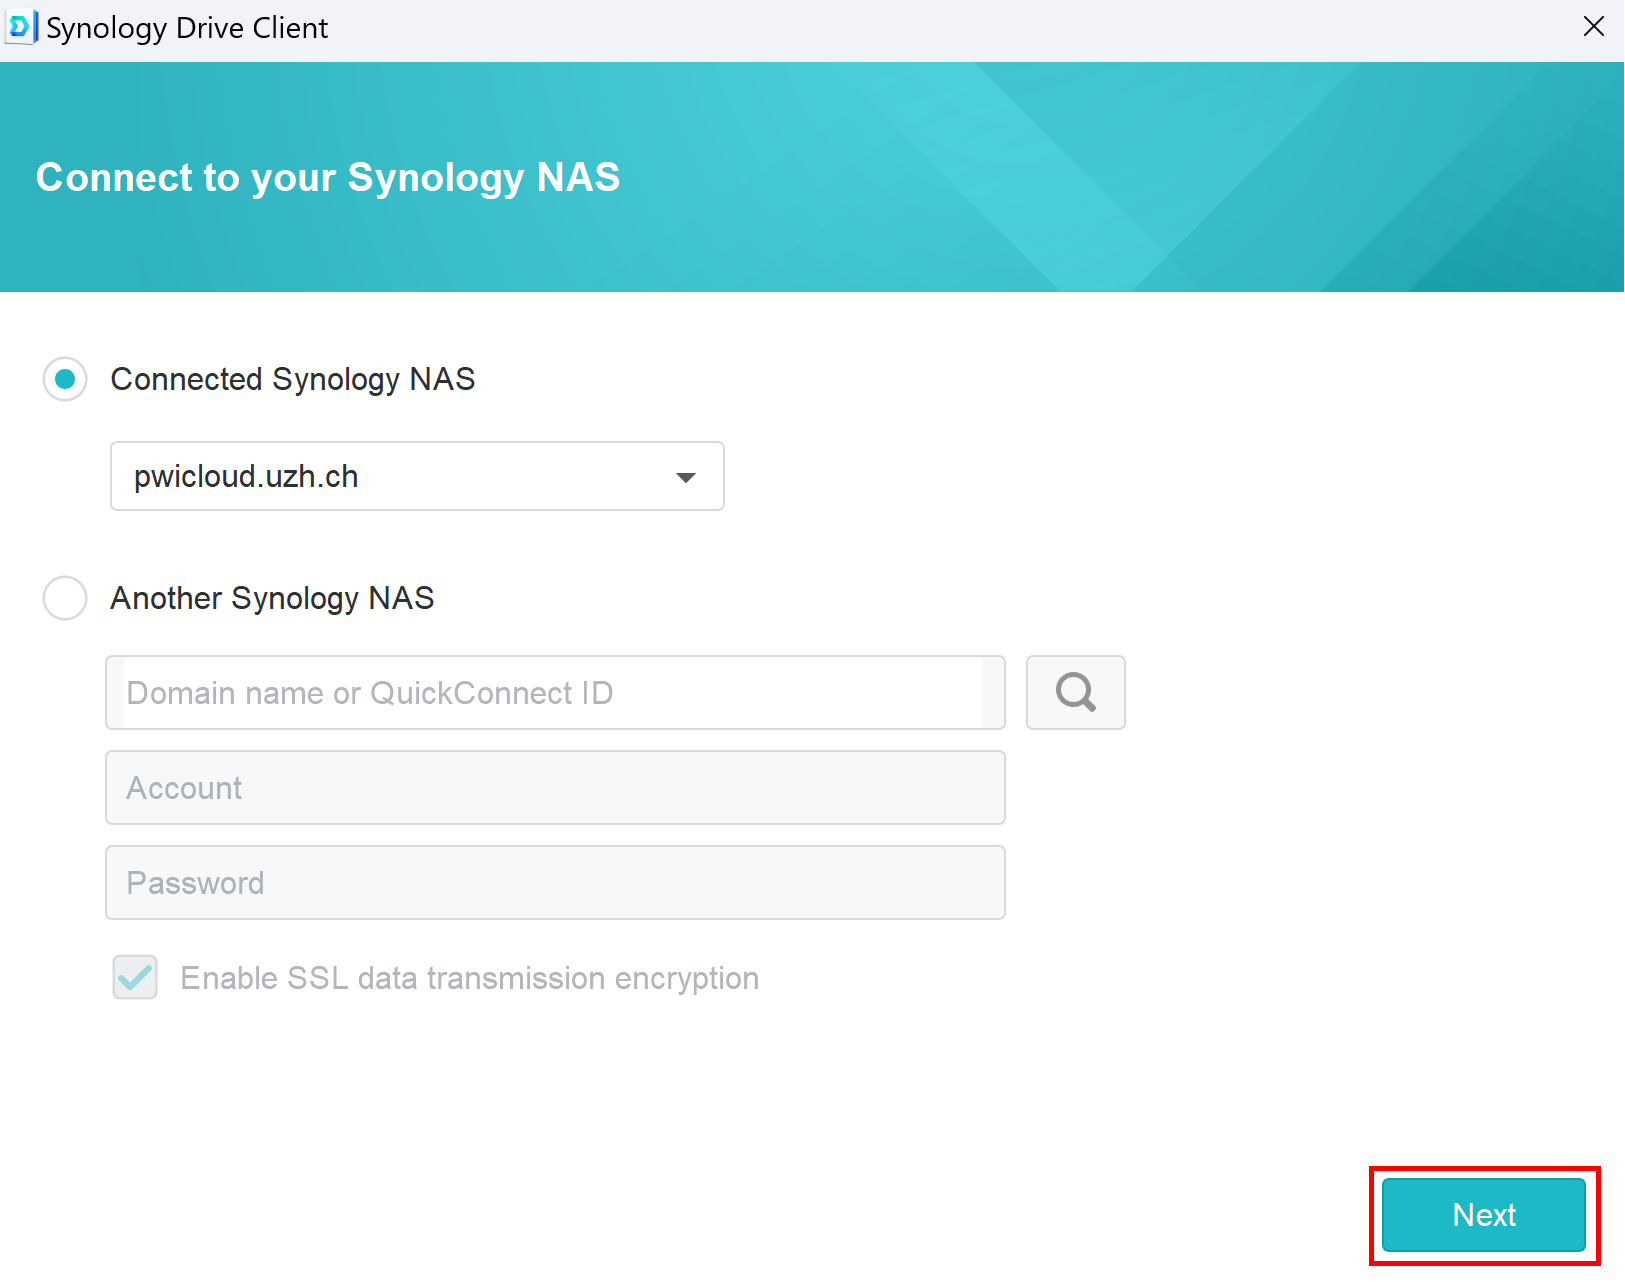Select the Another Synology NAS radio button

coord(65,598)
